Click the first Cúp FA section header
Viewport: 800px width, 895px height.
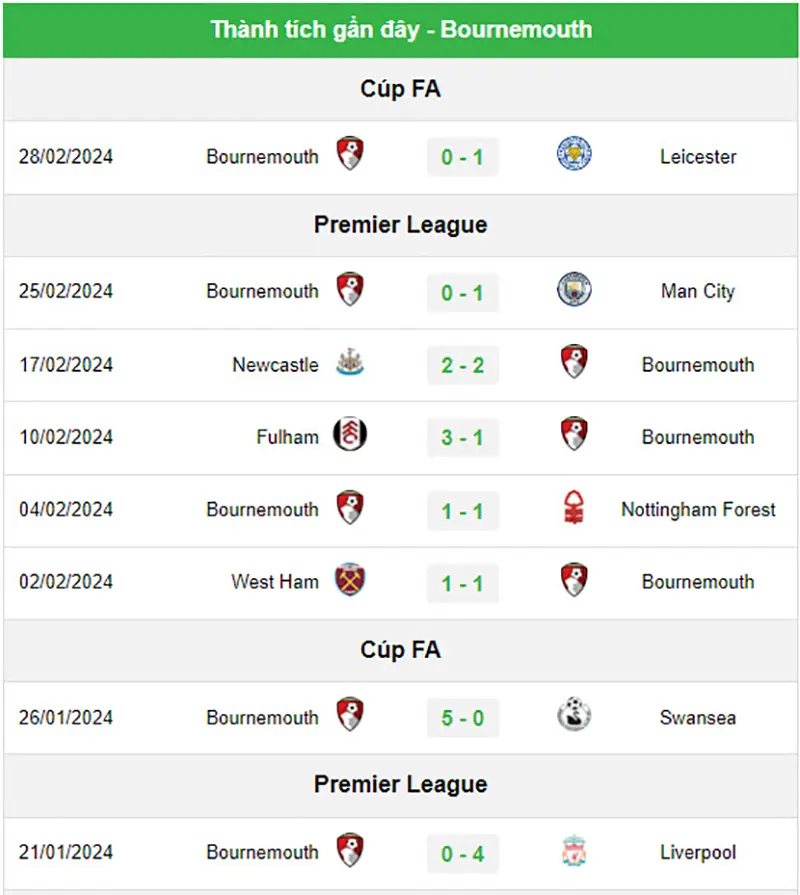401,89
